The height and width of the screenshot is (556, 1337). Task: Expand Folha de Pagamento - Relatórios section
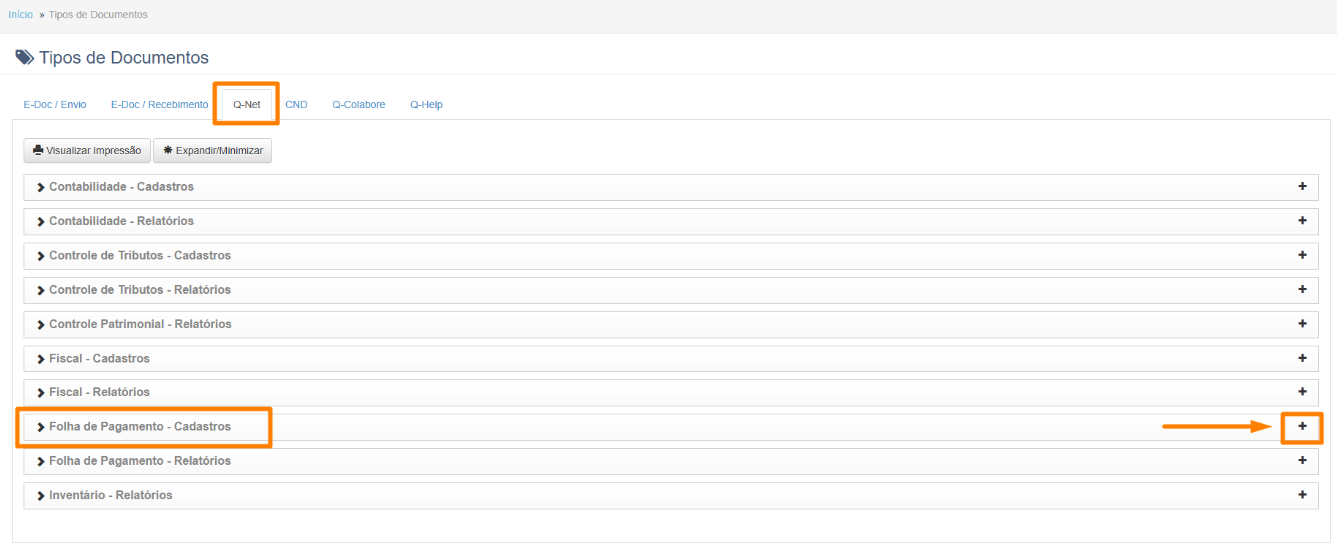(139, 461)
